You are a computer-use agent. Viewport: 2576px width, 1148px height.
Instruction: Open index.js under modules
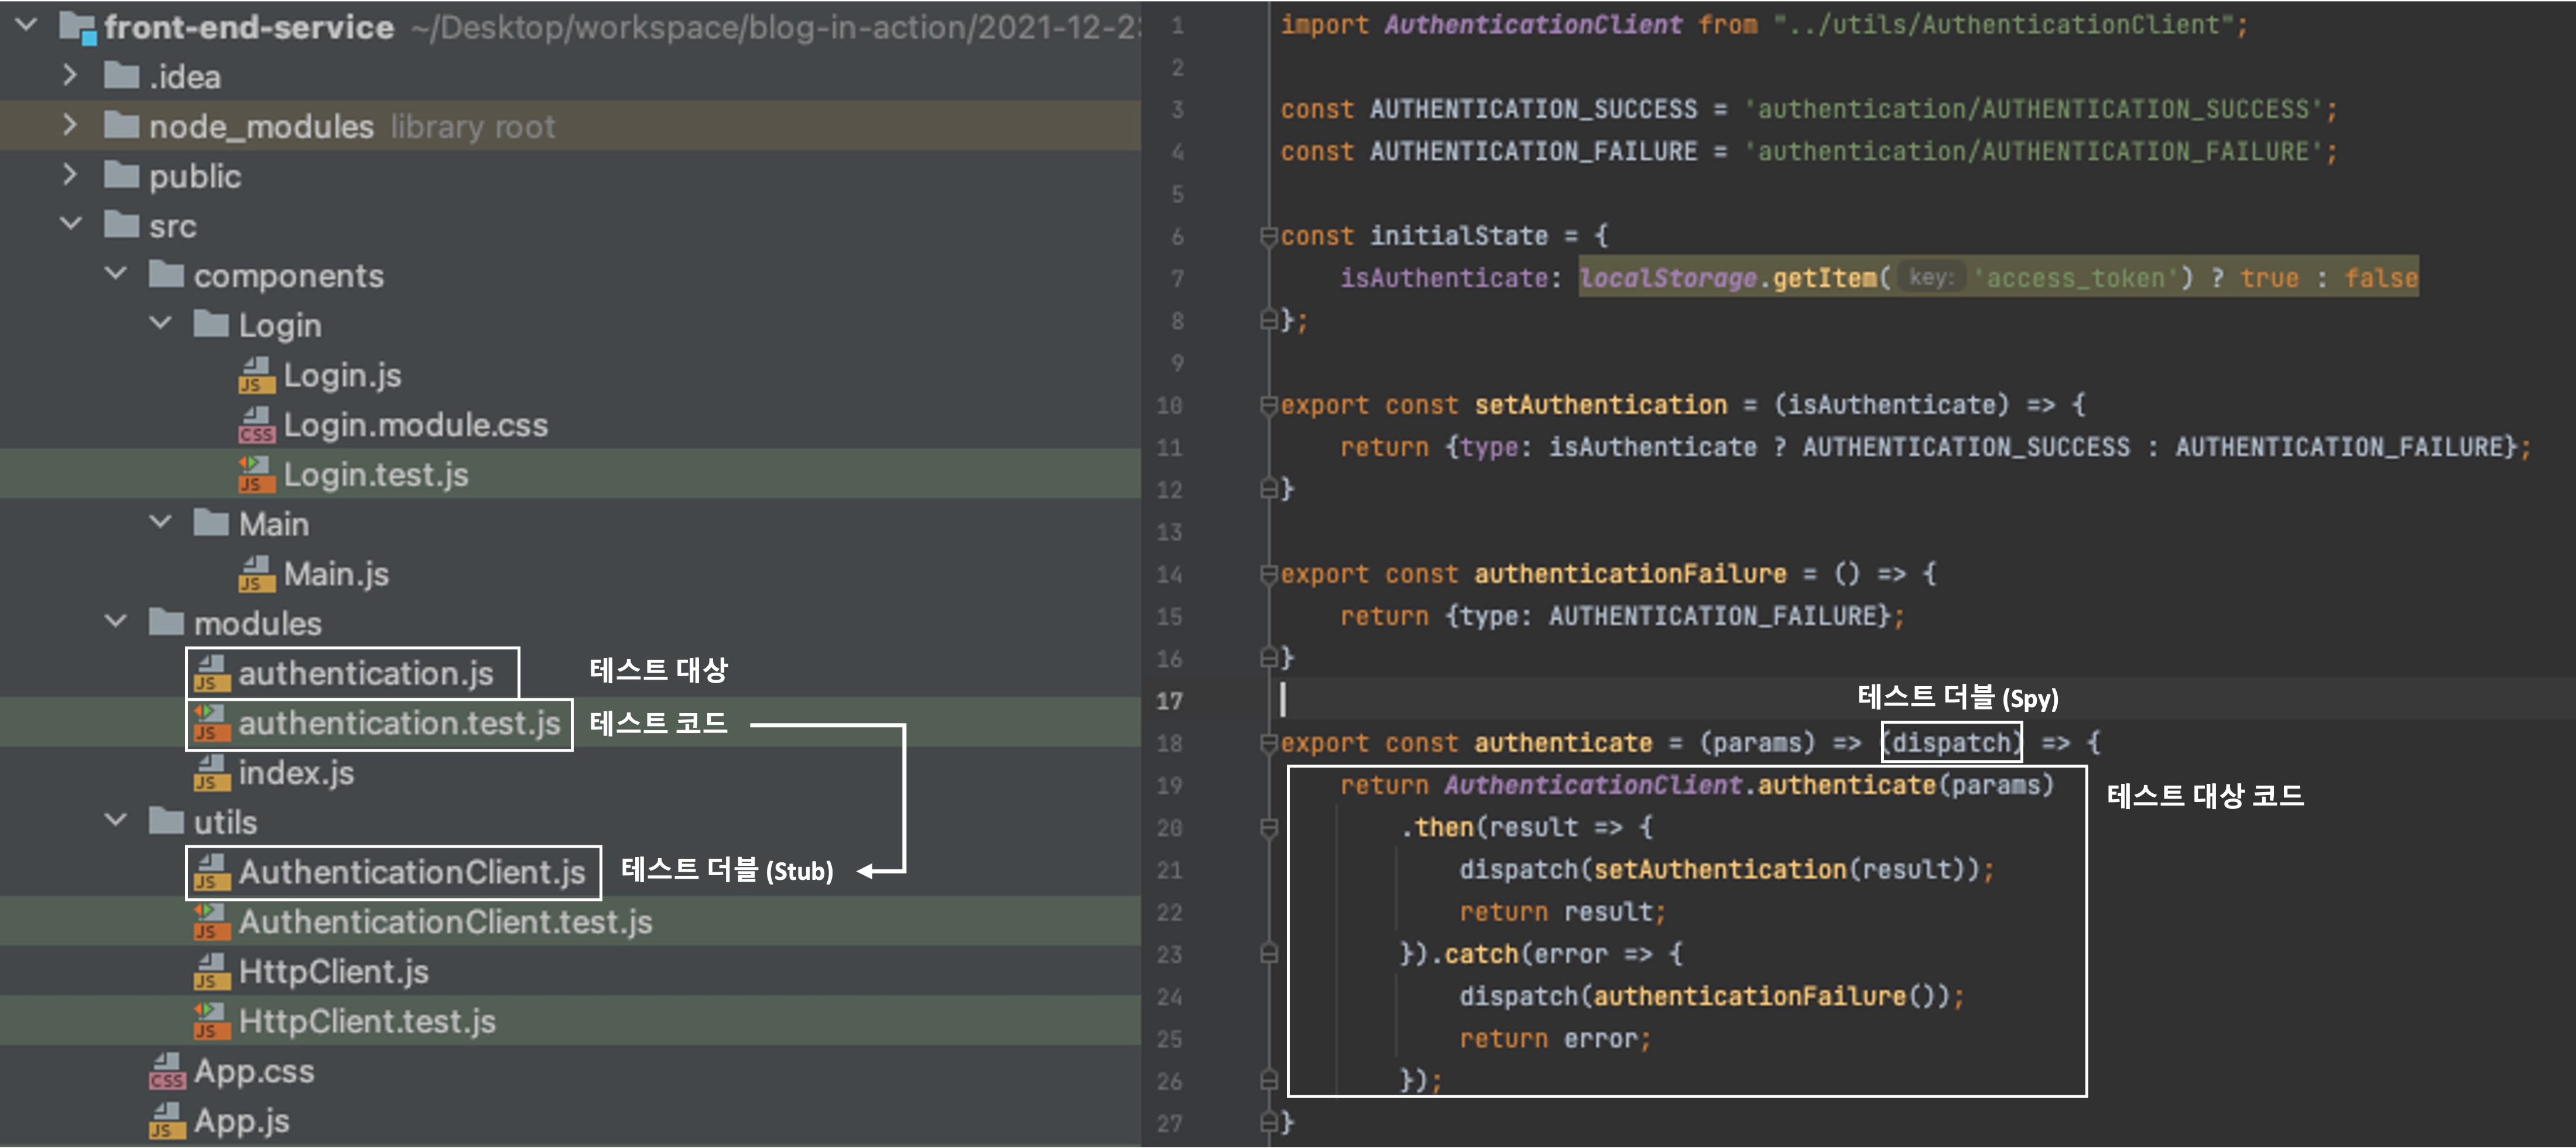point(296,773)
